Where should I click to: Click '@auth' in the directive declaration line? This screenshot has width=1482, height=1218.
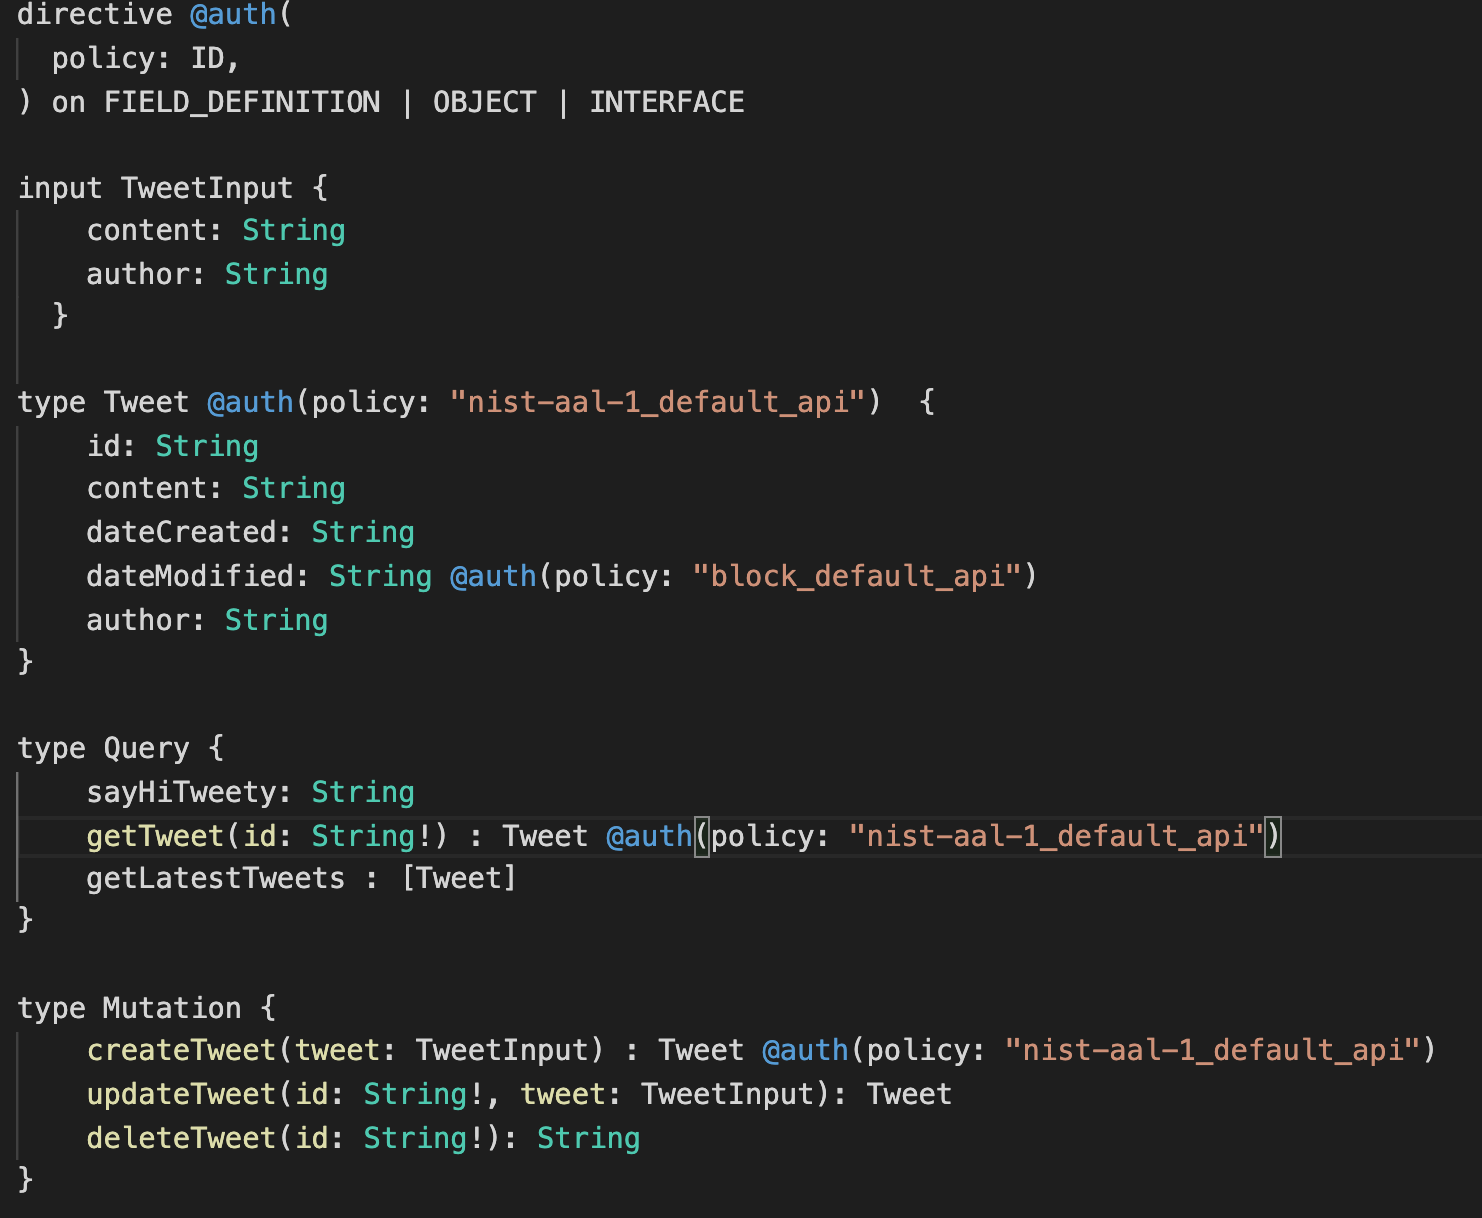(233, 15)
